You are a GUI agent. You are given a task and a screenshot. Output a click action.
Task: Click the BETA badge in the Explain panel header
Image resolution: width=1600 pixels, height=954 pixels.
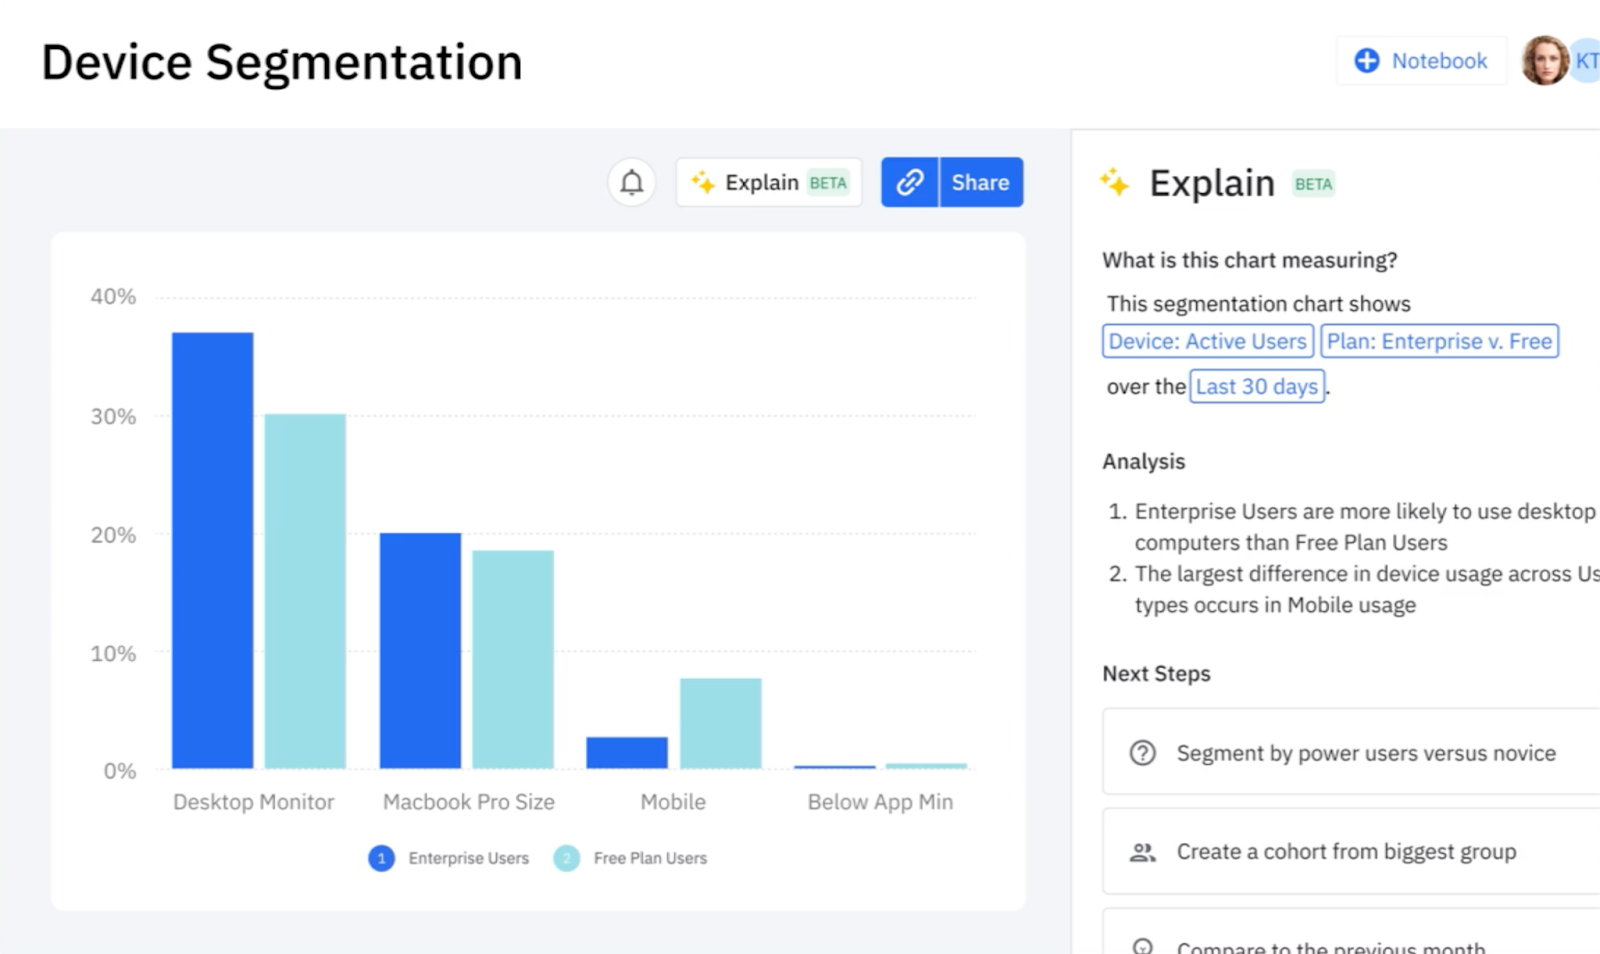(1313, 184)
